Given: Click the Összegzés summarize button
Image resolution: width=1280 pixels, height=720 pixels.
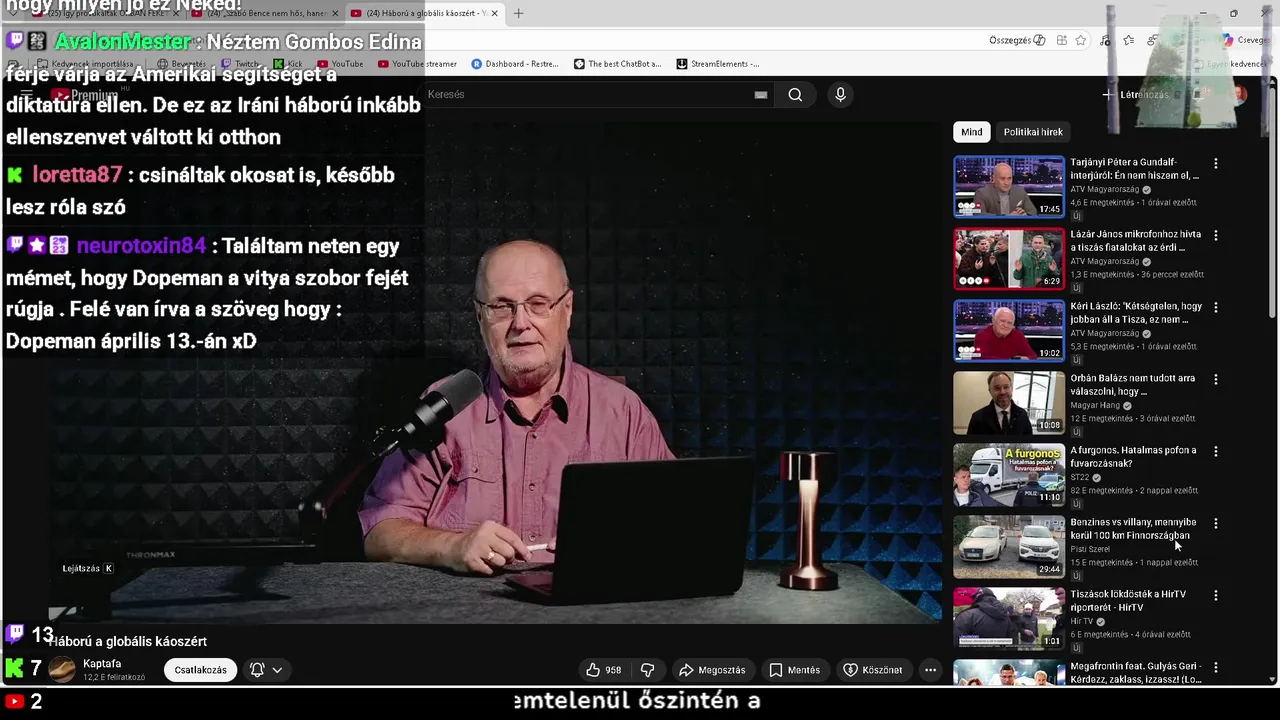Looking at the screenshot, I should click(x=1017, y=40).
